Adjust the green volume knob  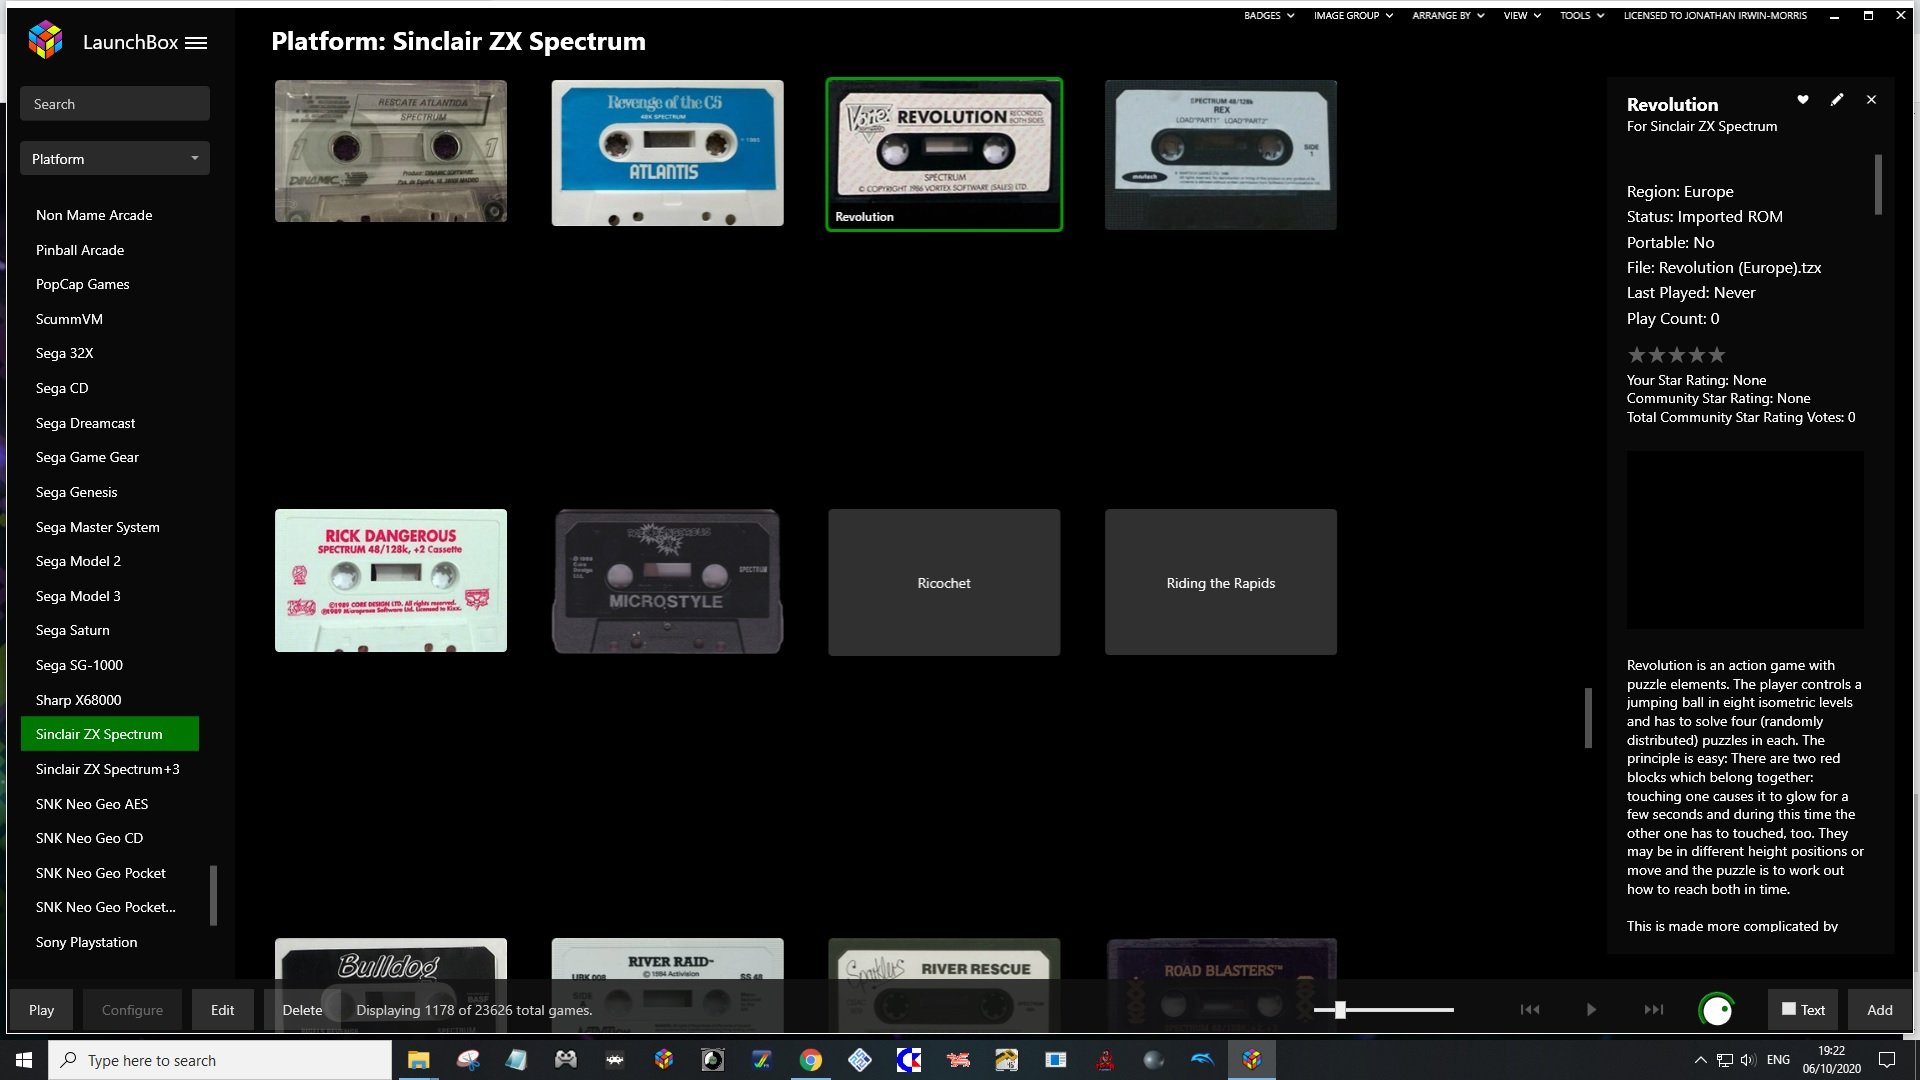click(1717, 1010)
